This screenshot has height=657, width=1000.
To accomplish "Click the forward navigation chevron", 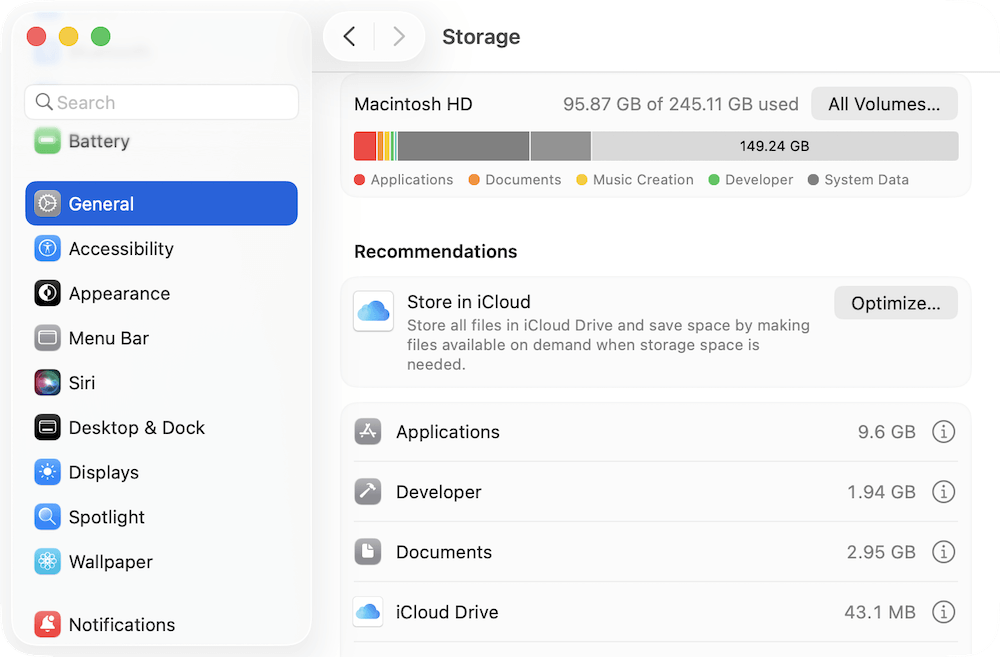I will coord(399,35).
